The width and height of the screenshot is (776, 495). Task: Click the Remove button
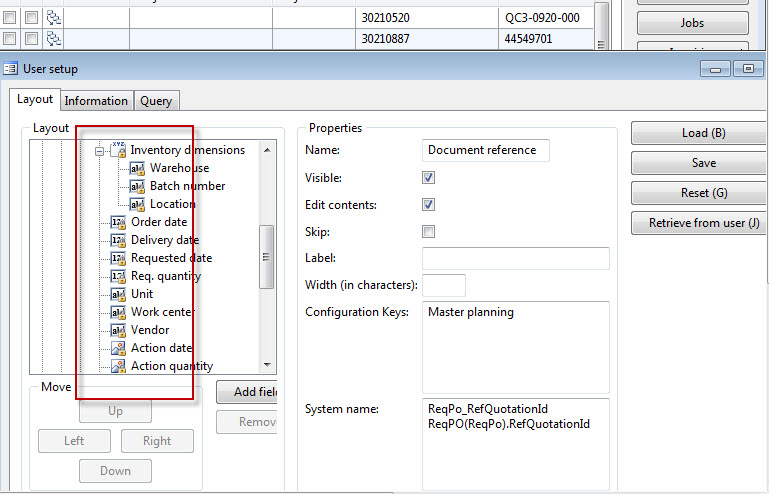click(x=247, y=422)
